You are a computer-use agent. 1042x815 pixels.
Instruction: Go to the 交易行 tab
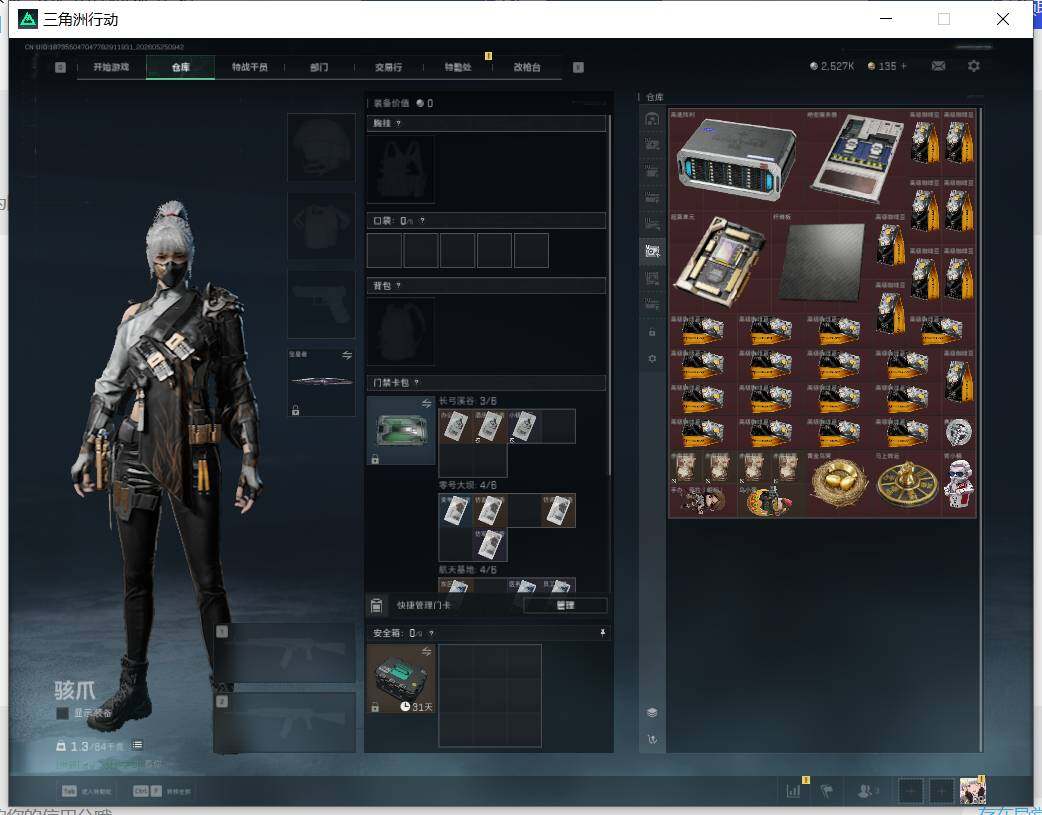[388, 67]
